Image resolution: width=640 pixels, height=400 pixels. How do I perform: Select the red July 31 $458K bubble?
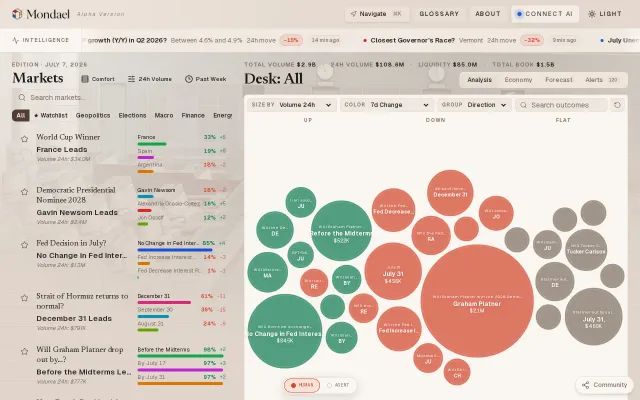[393, 271]
